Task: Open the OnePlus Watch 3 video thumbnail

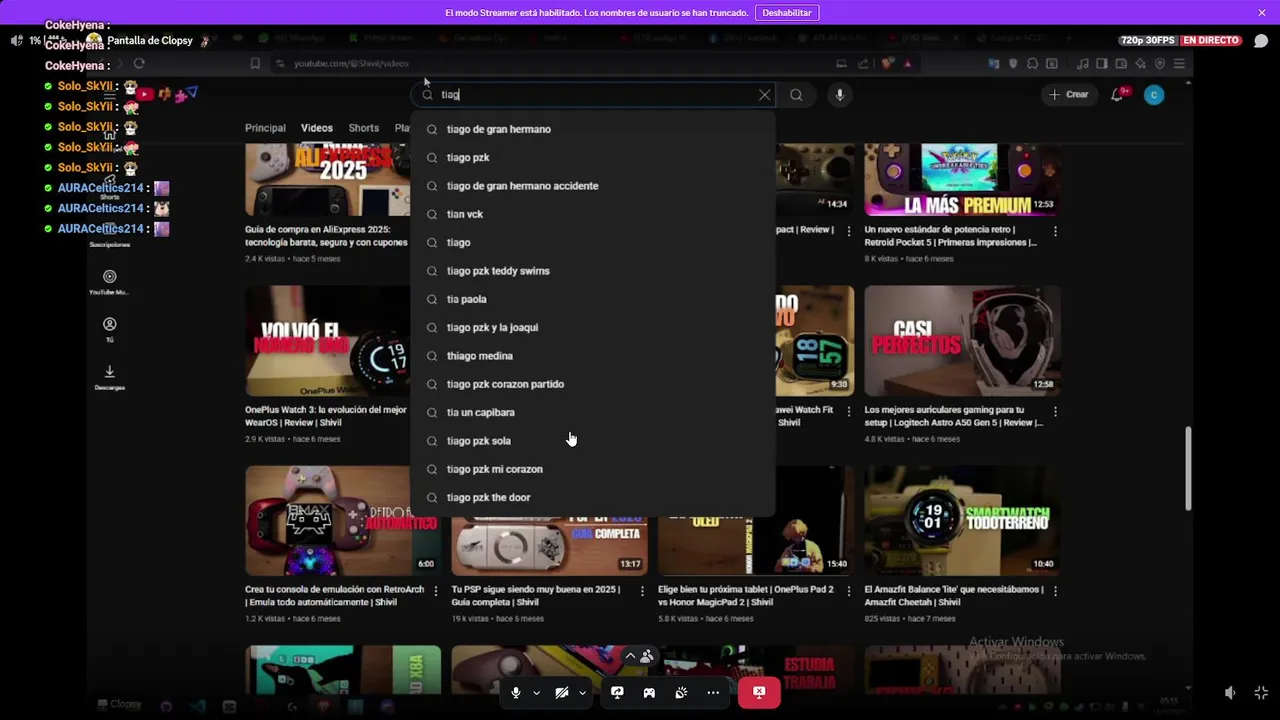Action: pos(328,341)
